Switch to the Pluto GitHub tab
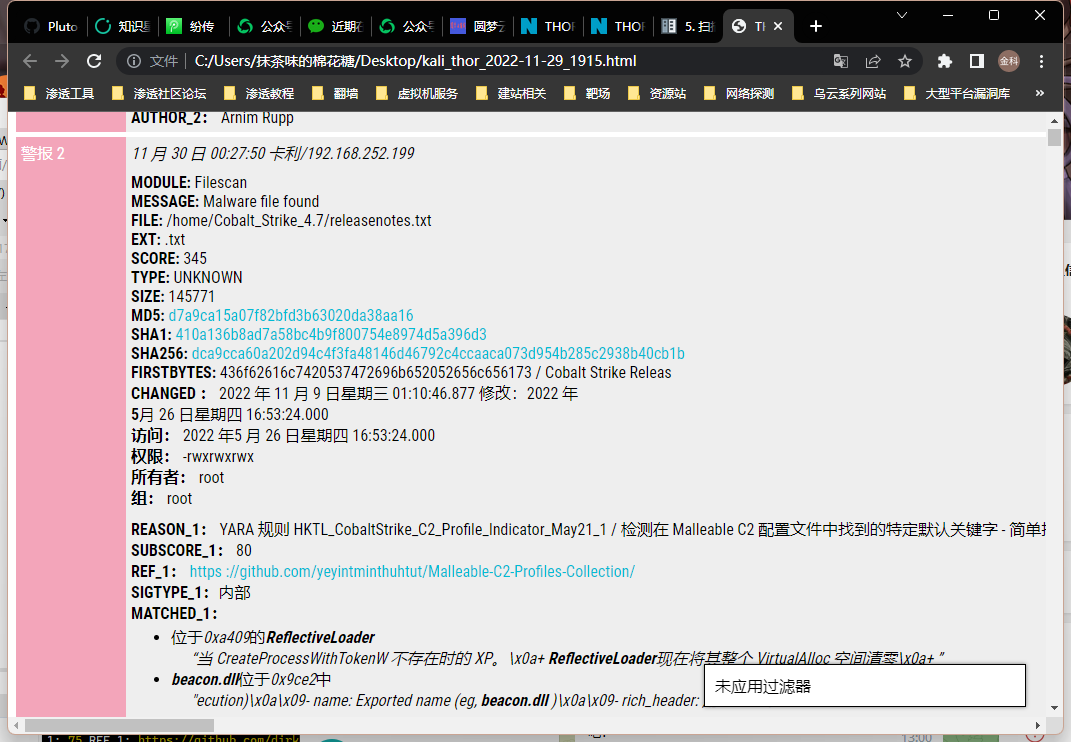1071x742 pixels. click(51, 26)
